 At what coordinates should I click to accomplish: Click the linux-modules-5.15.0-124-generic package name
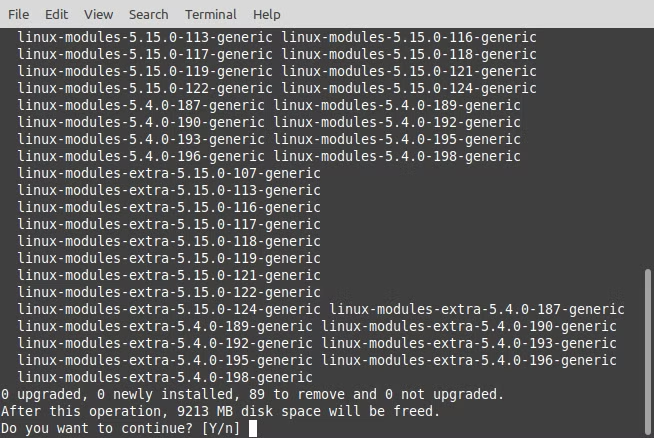[x=409, y=88]
